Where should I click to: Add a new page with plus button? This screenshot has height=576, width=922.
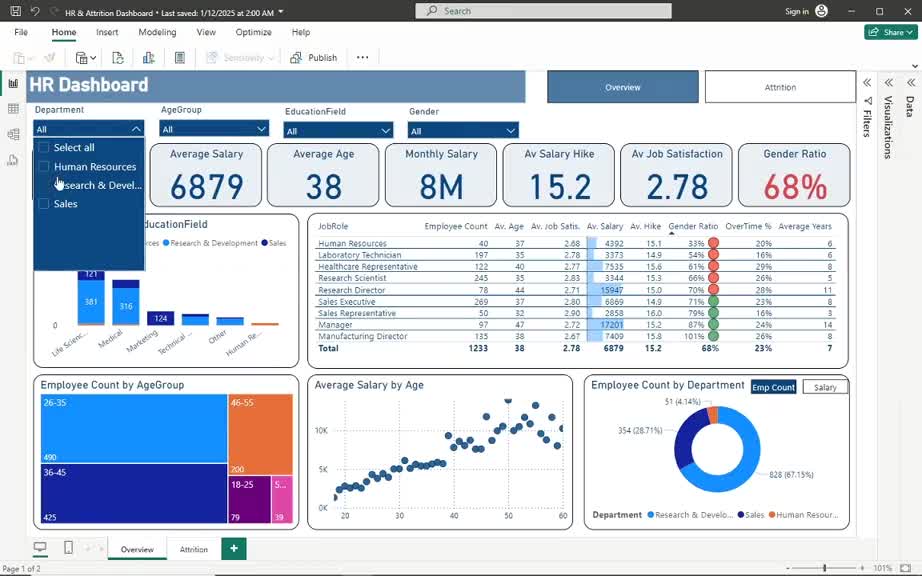coord(232,548)
